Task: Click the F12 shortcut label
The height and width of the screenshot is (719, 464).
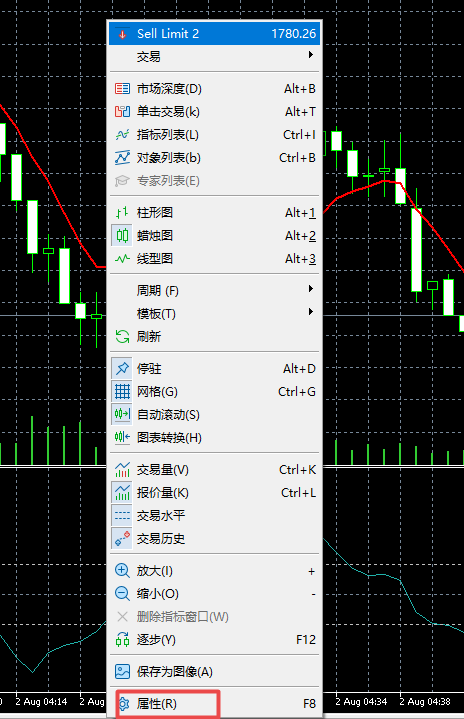Action: click(x=306, y=639)
